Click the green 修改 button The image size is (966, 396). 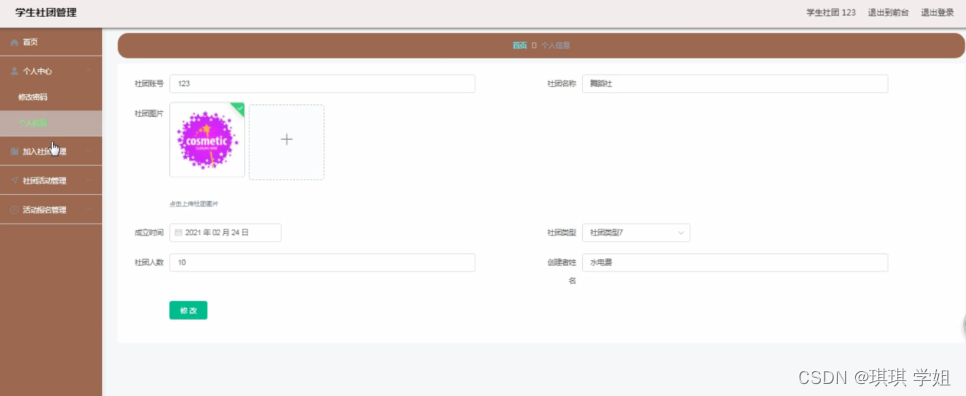[189, 310]
